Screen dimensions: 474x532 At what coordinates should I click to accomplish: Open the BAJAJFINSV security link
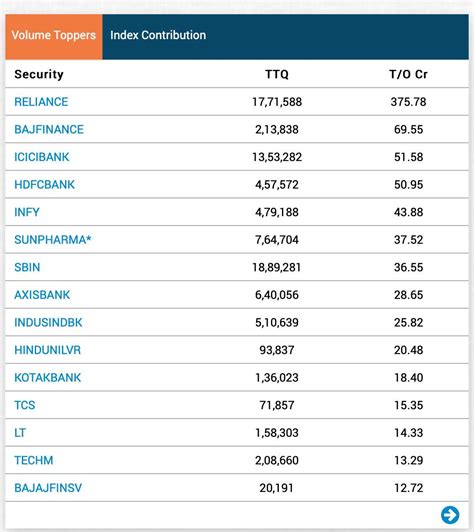point(48,488)
